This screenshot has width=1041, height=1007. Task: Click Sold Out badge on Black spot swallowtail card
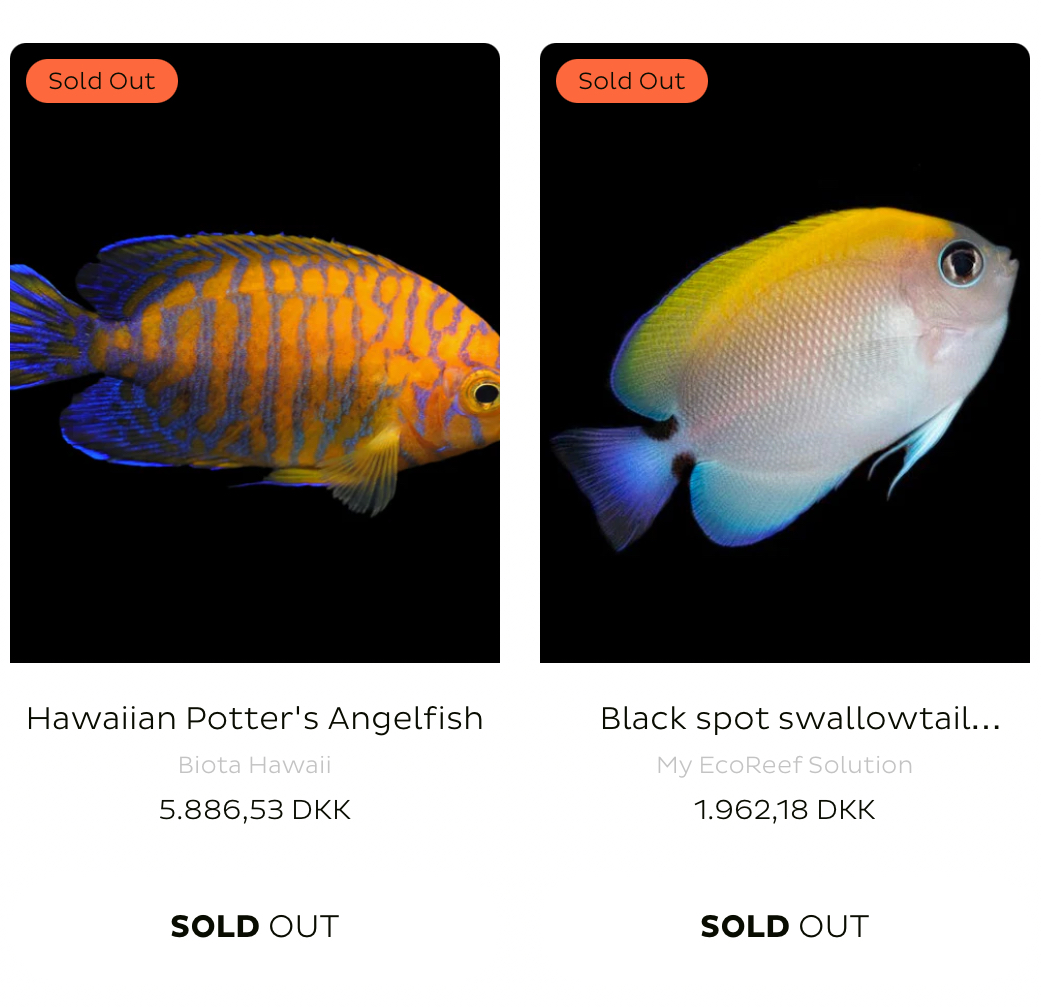point(632,81)
